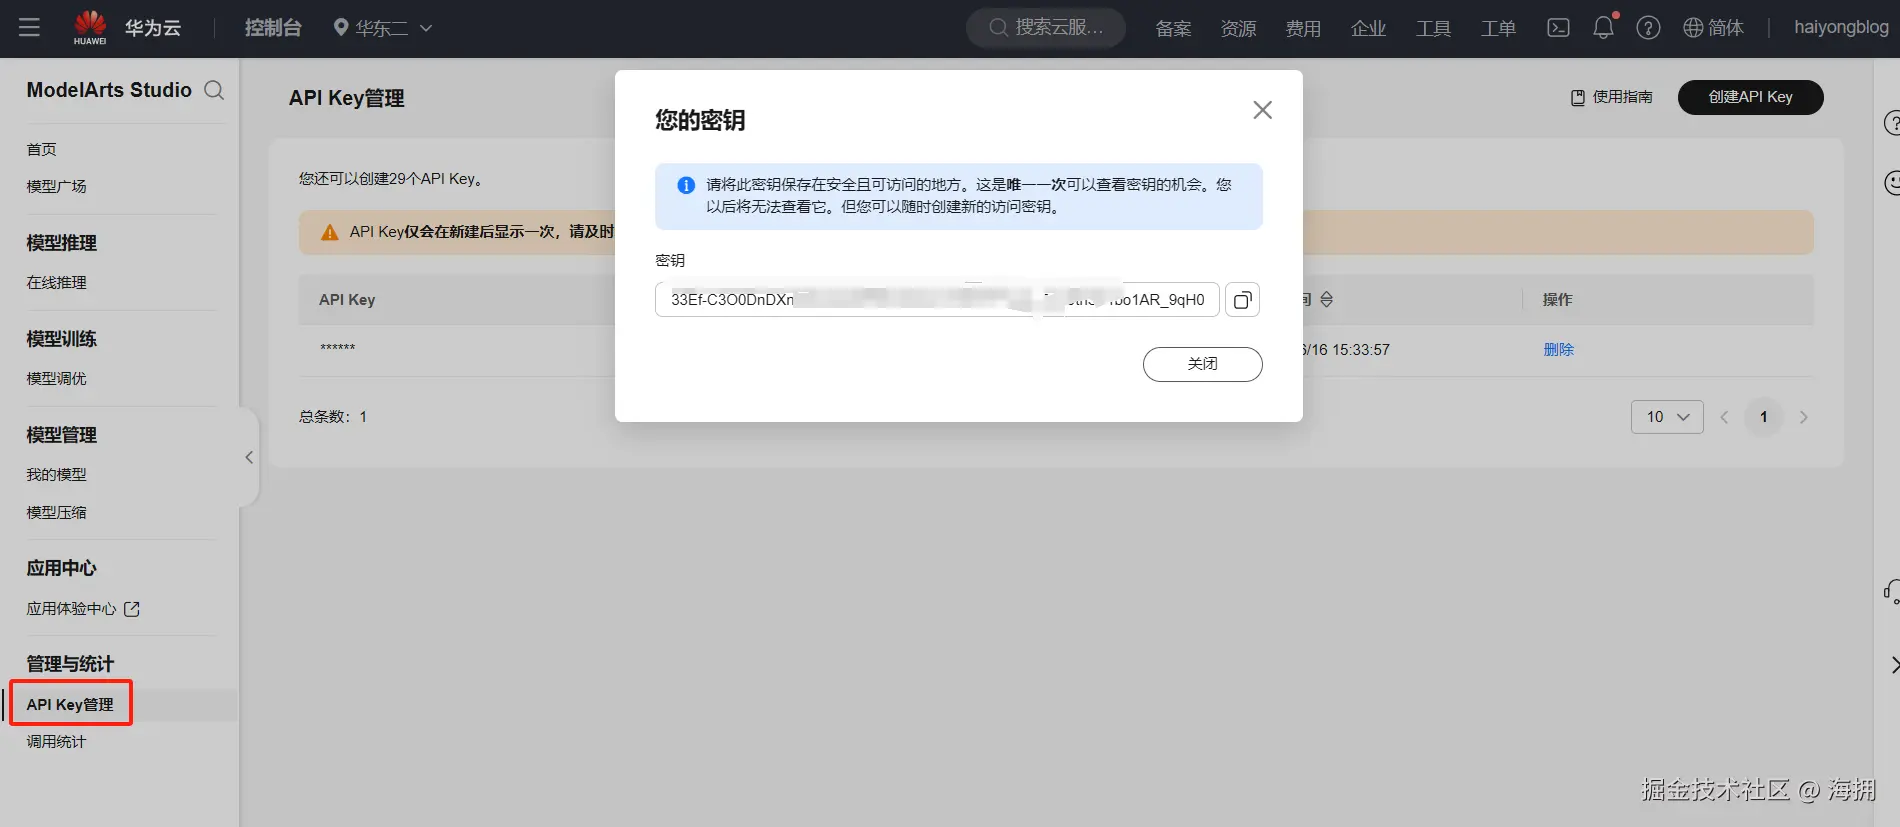This screenshot has width=1900, height=827.
Task: Open the haiyongblog account menu
Action: [1841, 28]
